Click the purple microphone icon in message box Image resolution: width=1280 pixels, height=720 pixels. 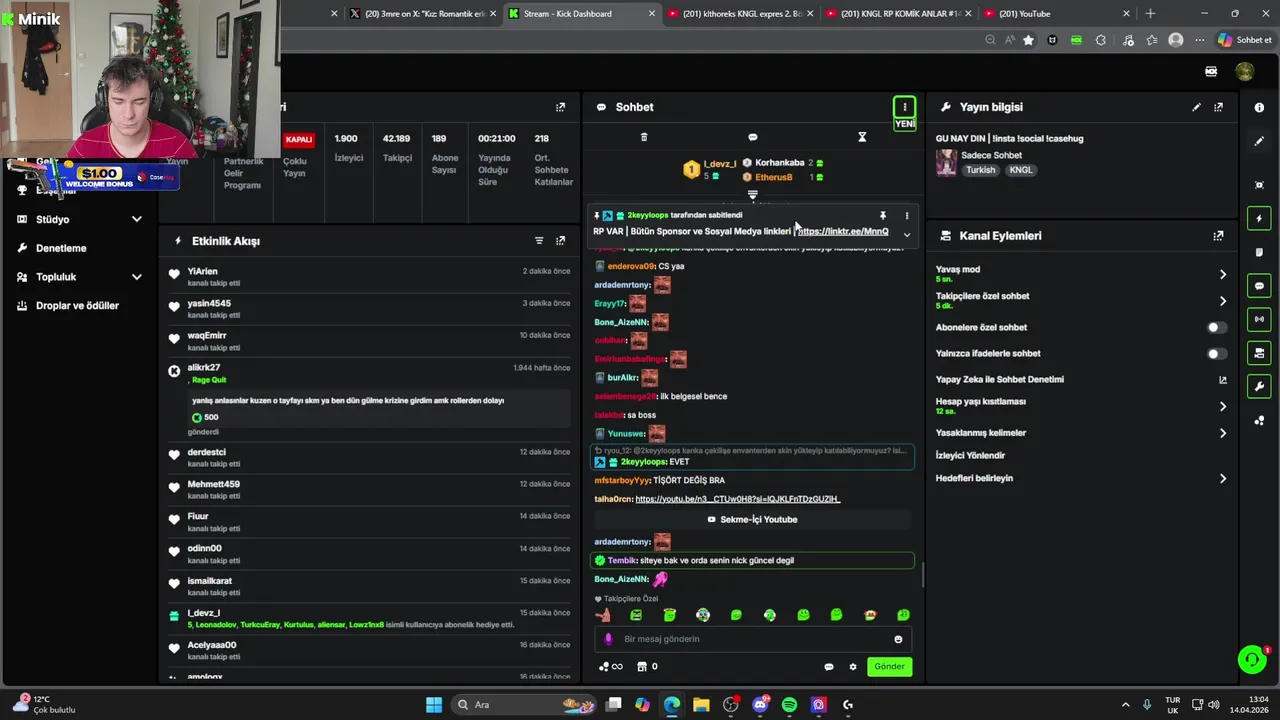pyautogui.click(x=608, y=639)
